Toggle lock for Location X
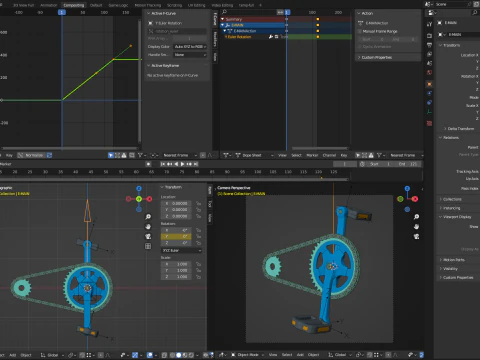 click(x=198, y=203)
